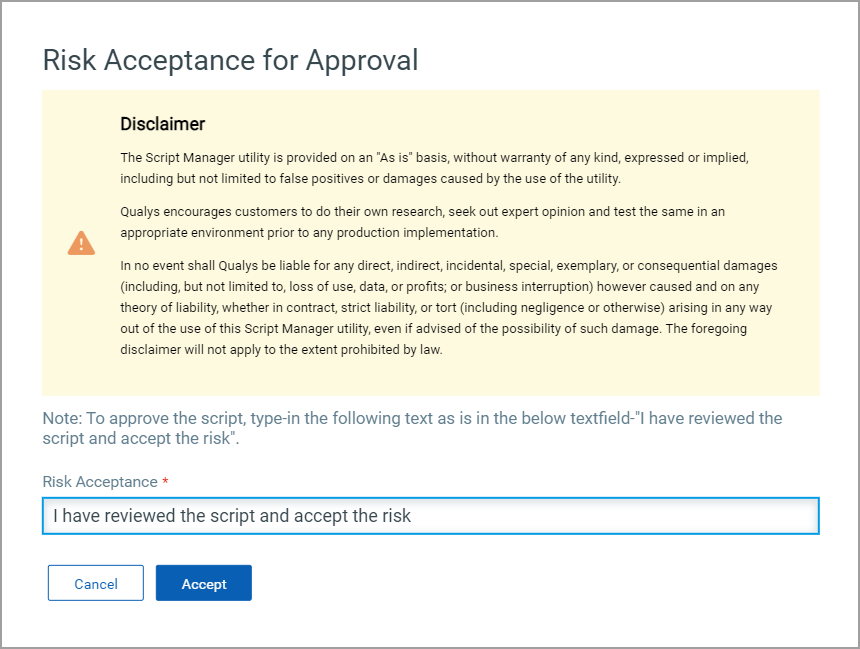Click the note text about approving the script
The image size is (860, 649).
pyautogui.click(x=410, y=428)
